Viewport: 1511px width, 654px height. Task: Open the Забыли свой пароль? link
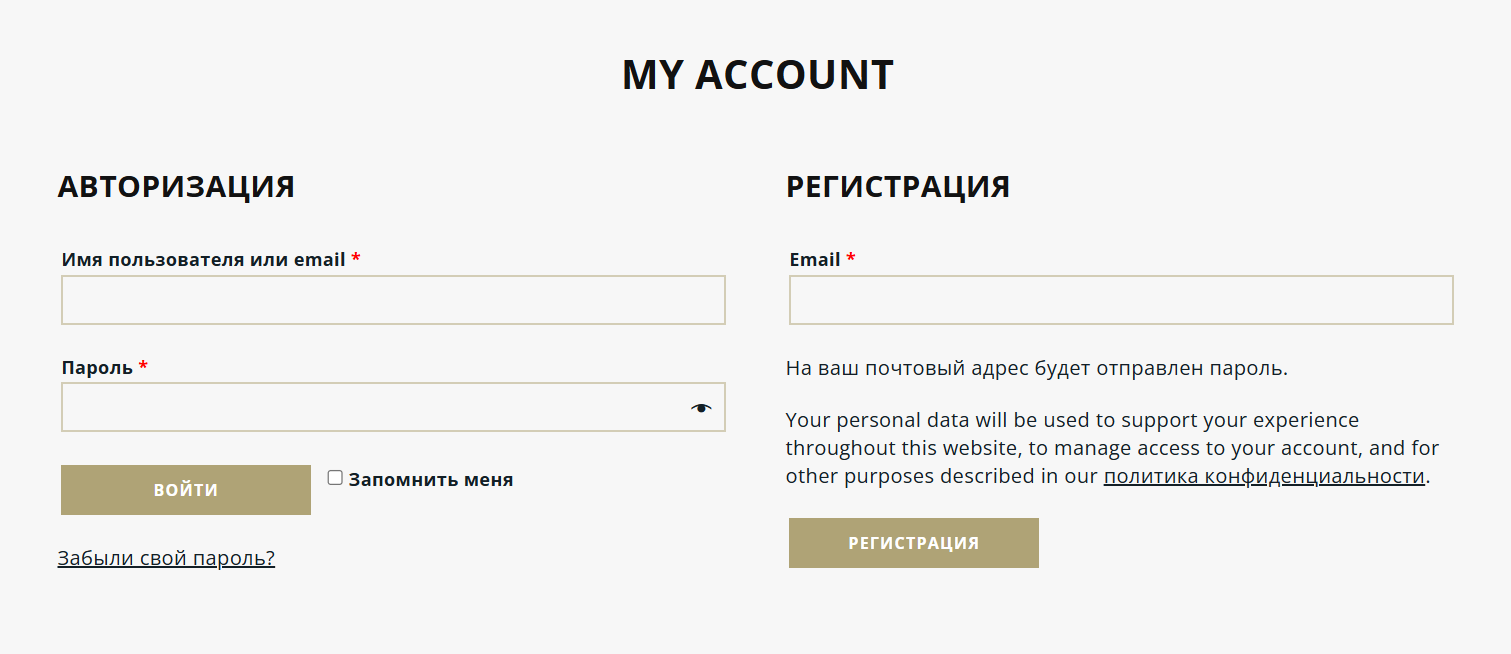point(167,558)
